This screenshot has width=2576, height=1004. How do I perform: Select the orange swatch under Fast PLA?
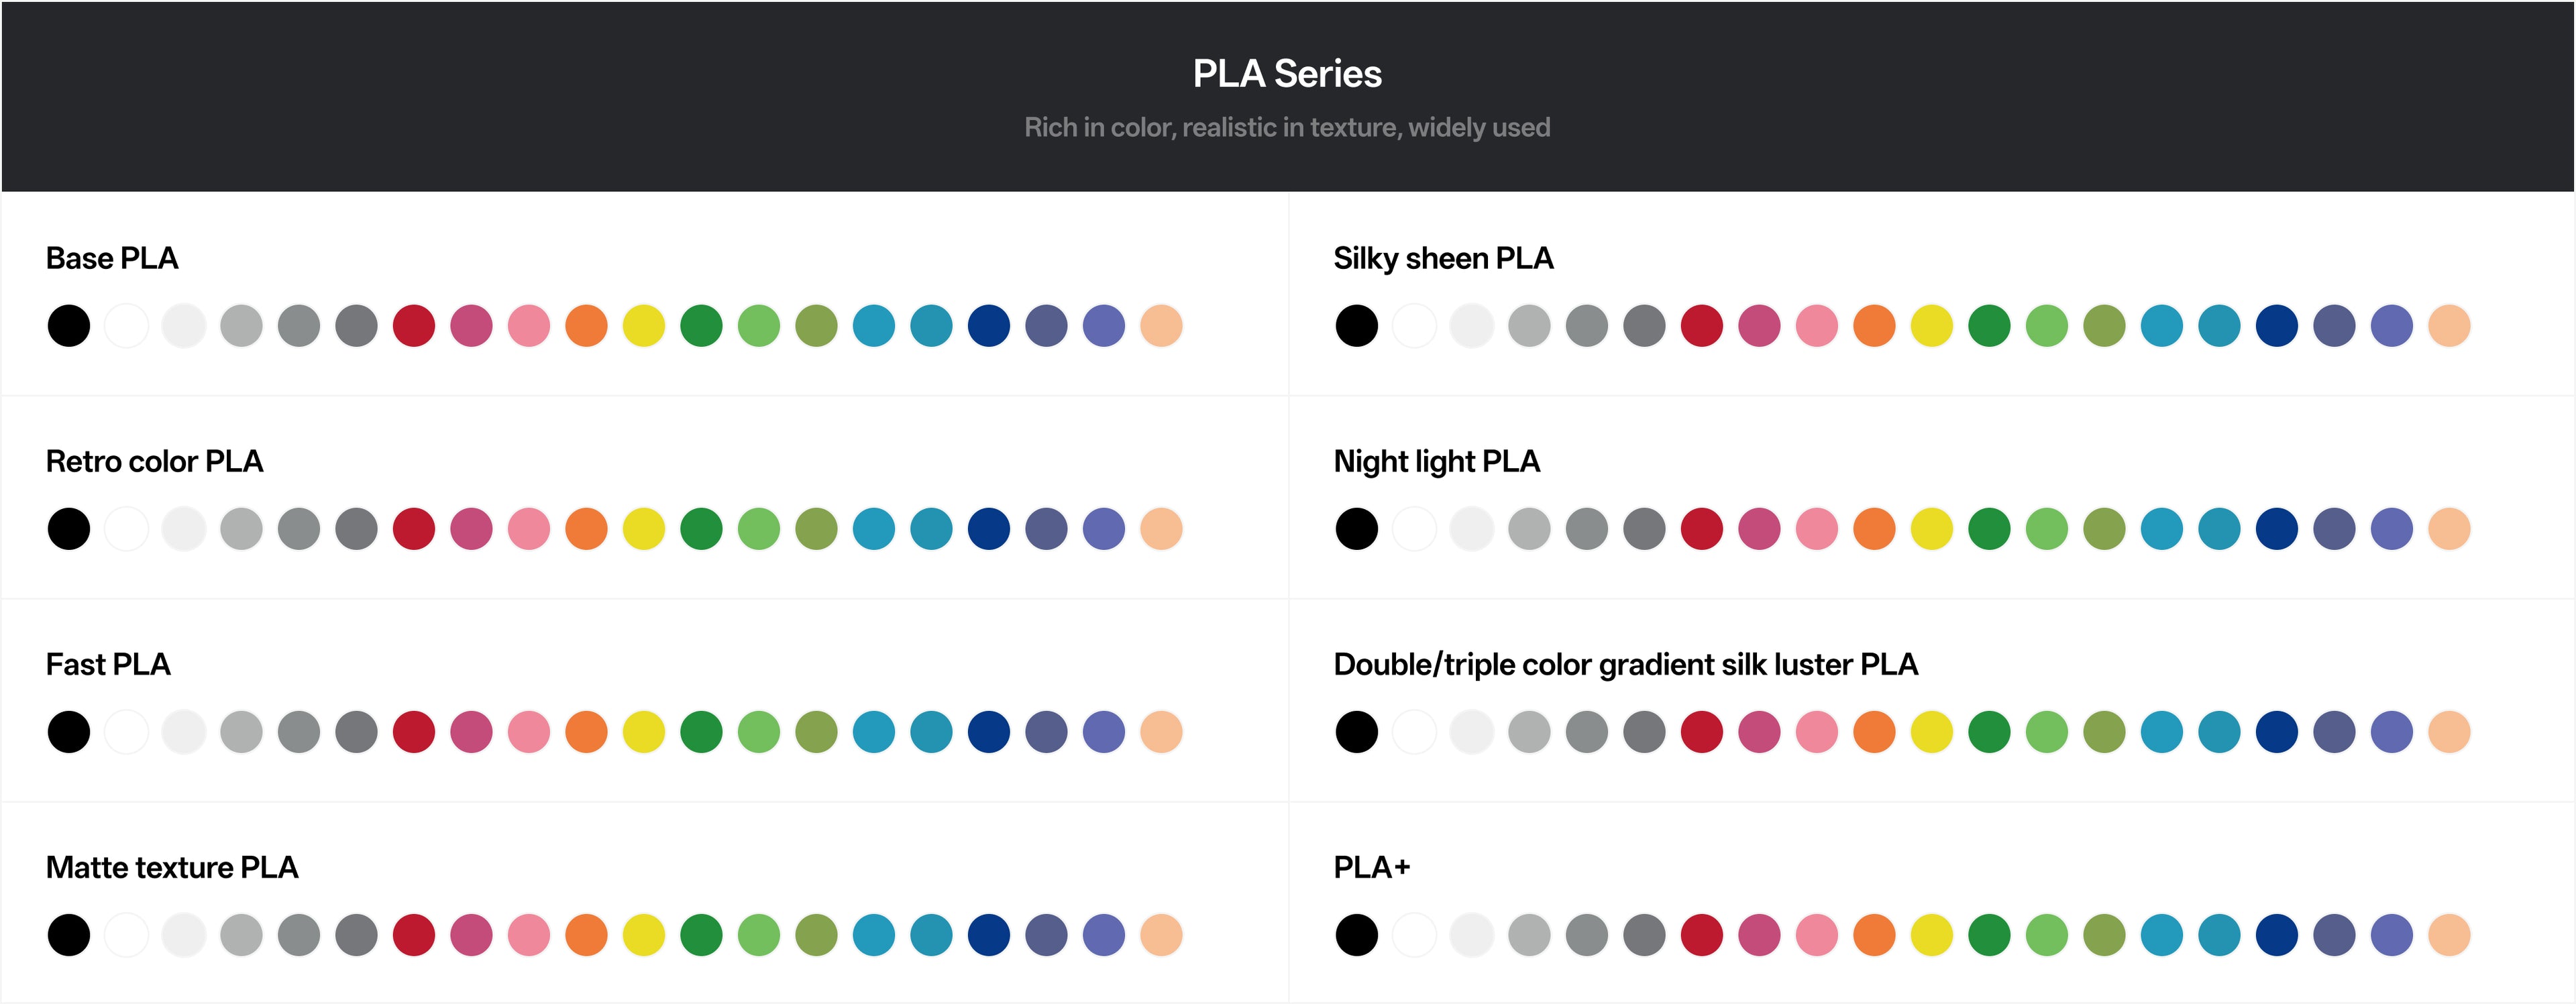[586, 732]
